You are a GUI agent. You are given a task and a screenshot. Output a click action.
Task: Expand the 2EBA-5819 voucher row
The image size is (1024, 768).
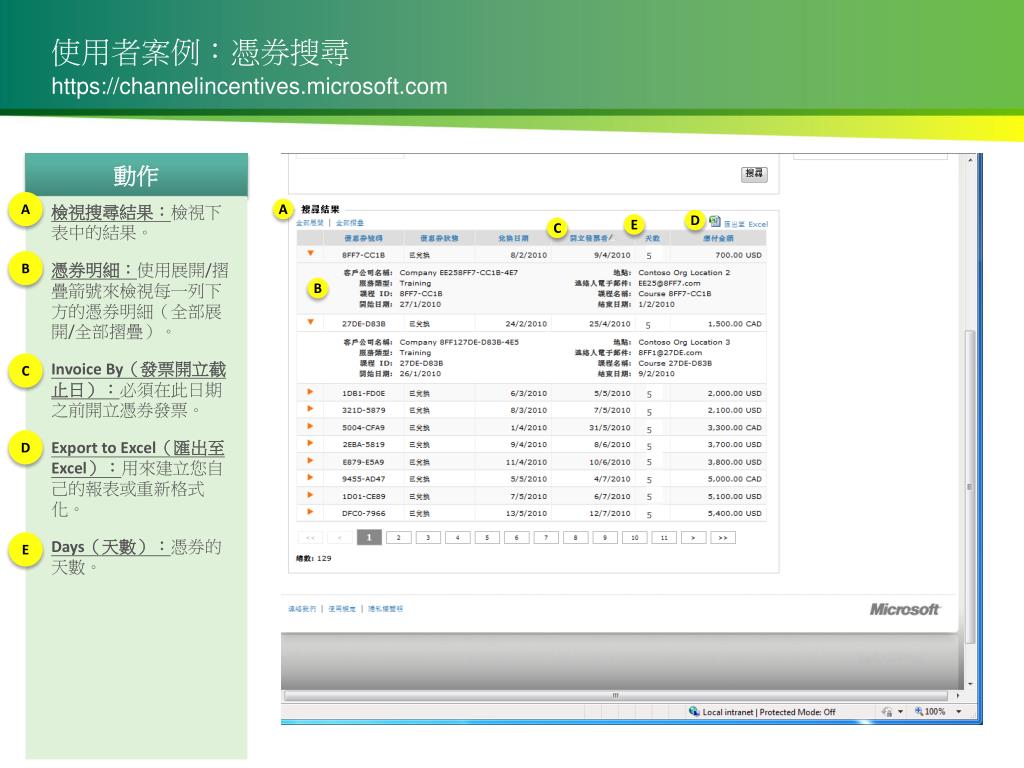(x=310, y=443)
